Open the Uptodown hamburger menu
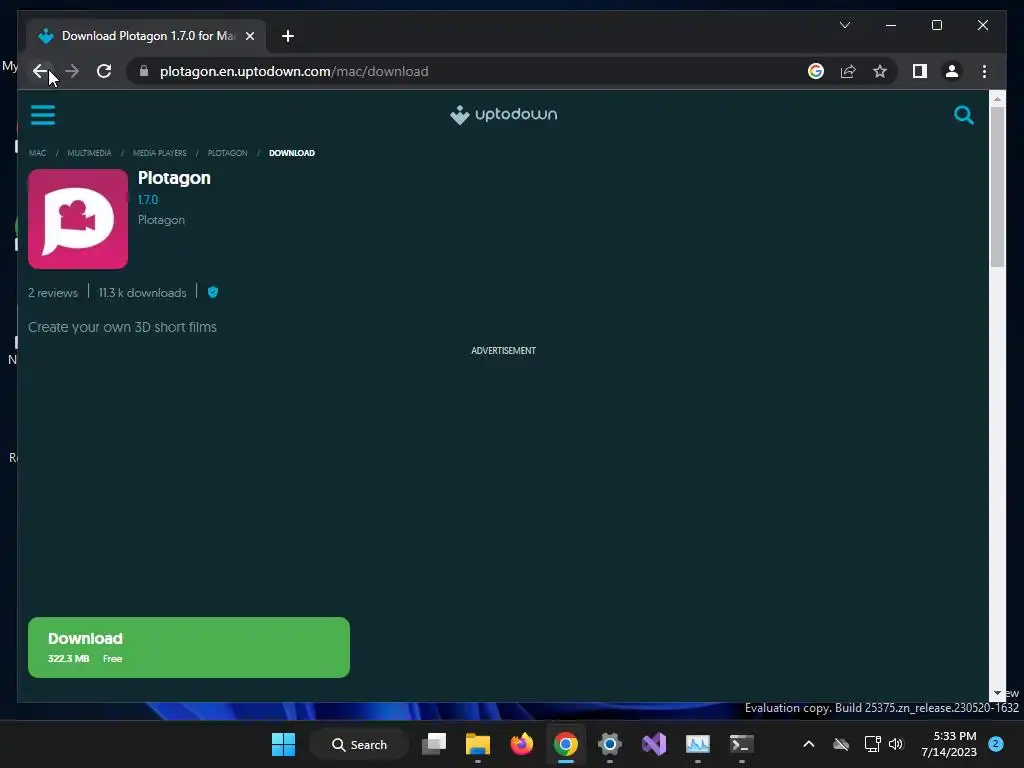This screenshot has width=1024, height=768. [x=43, y=115]
